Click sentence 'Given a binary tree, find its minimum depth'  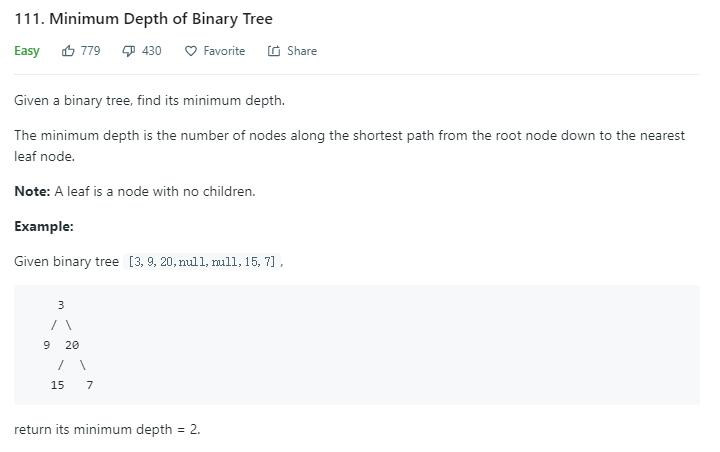pos(149,101)
